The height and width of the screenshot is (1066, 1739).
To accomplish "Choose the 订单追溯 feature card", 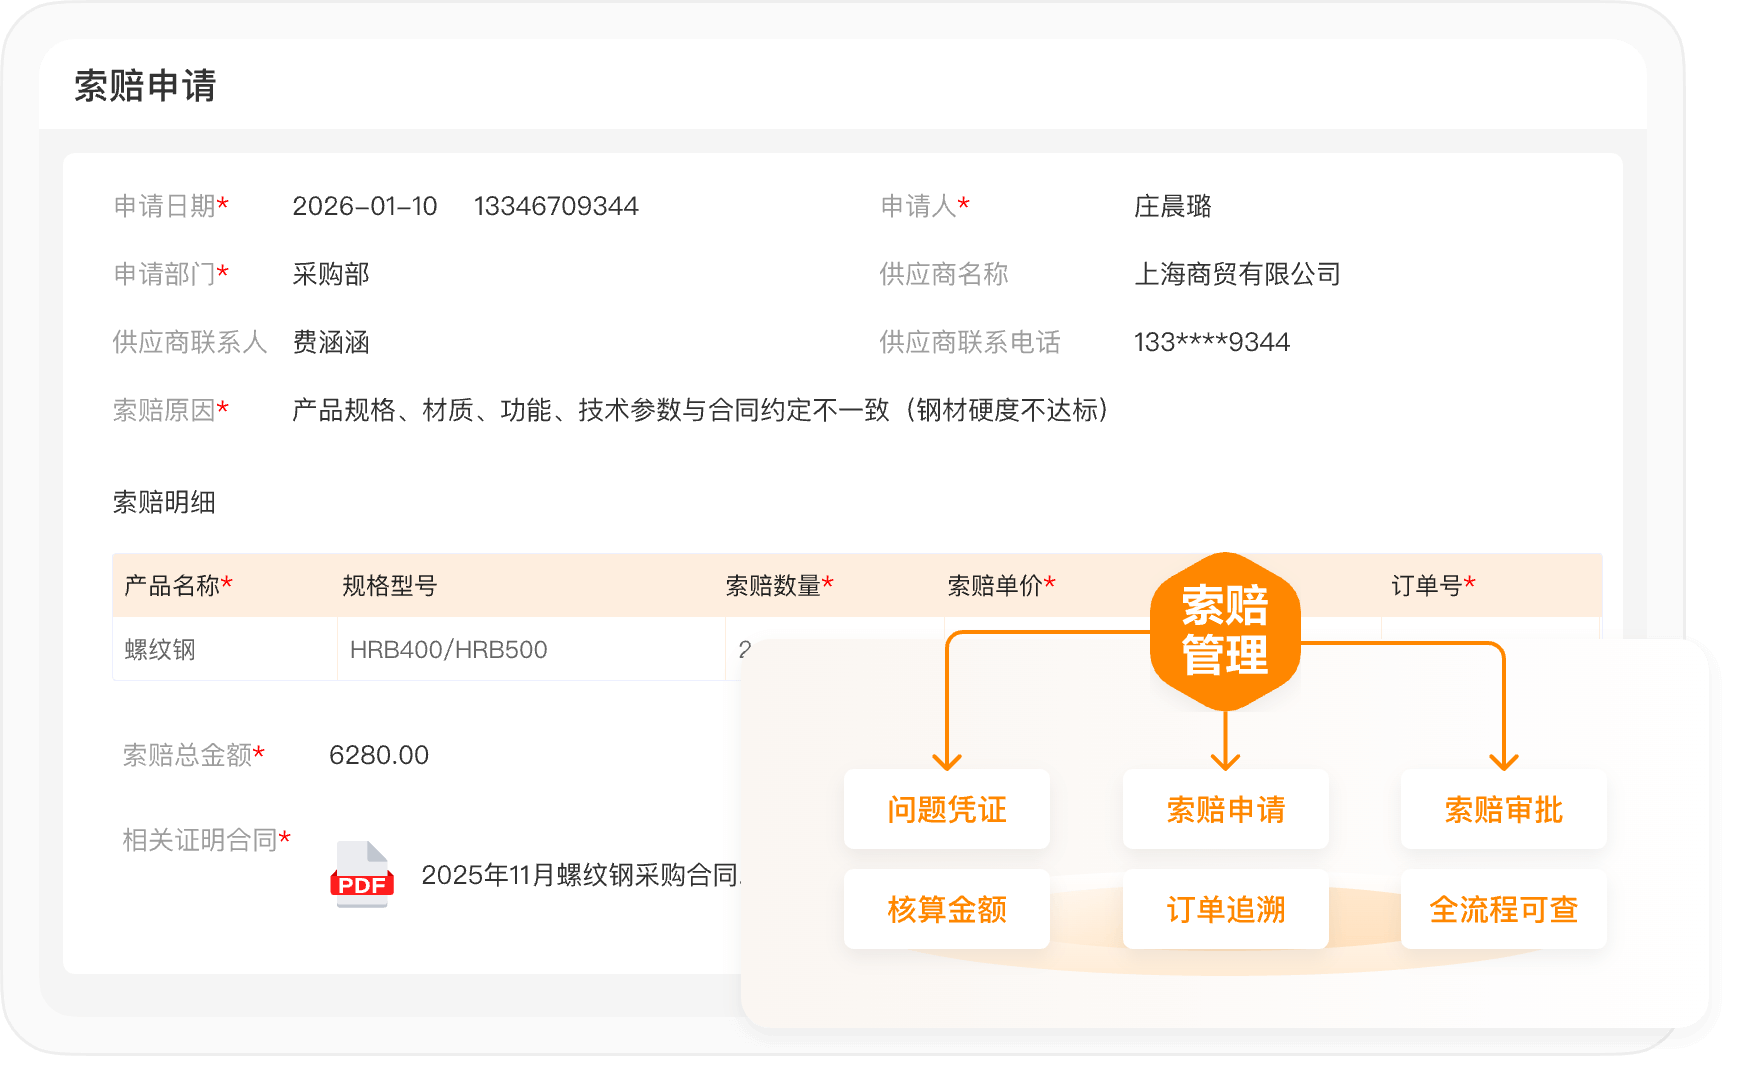I will point(1225,909).
